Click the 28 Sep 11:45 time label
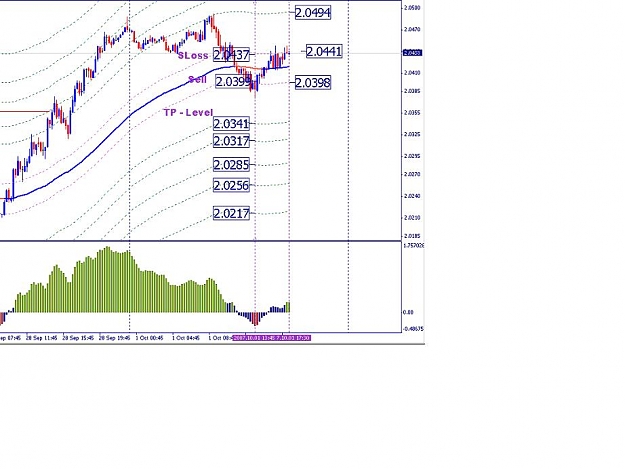This screenshot has width=625, height=469. point(41,338)
